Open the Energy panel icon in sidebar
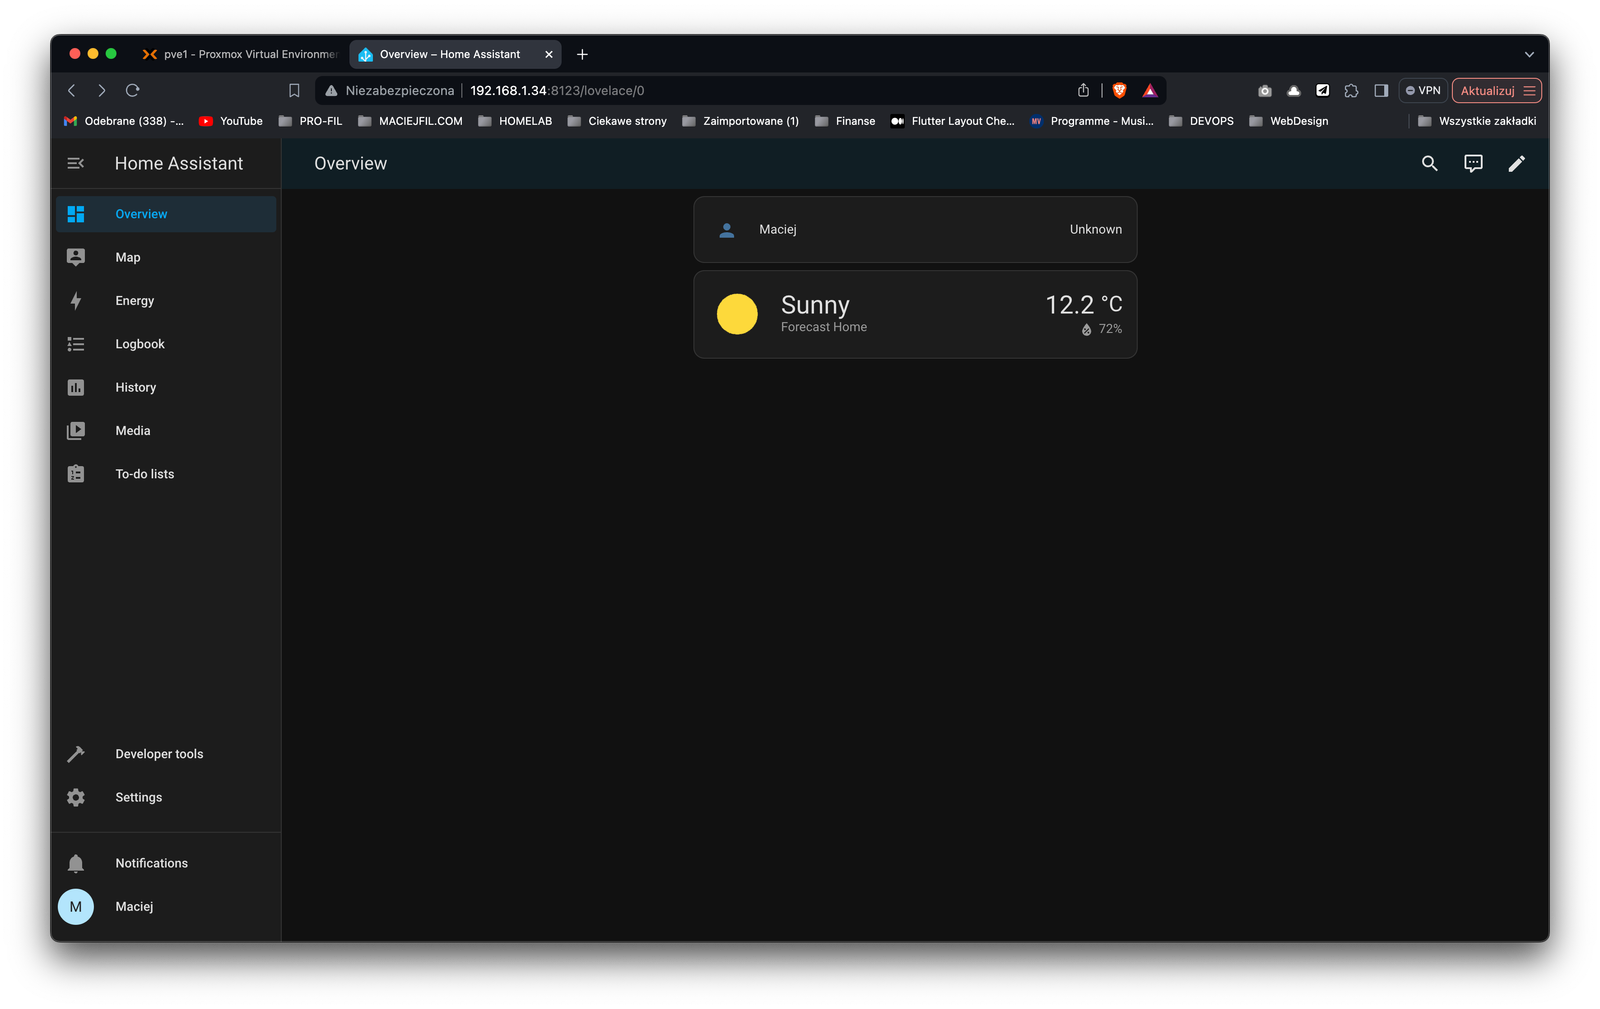Screen dimensions: 1600x1009 click(x=75, y=300)
